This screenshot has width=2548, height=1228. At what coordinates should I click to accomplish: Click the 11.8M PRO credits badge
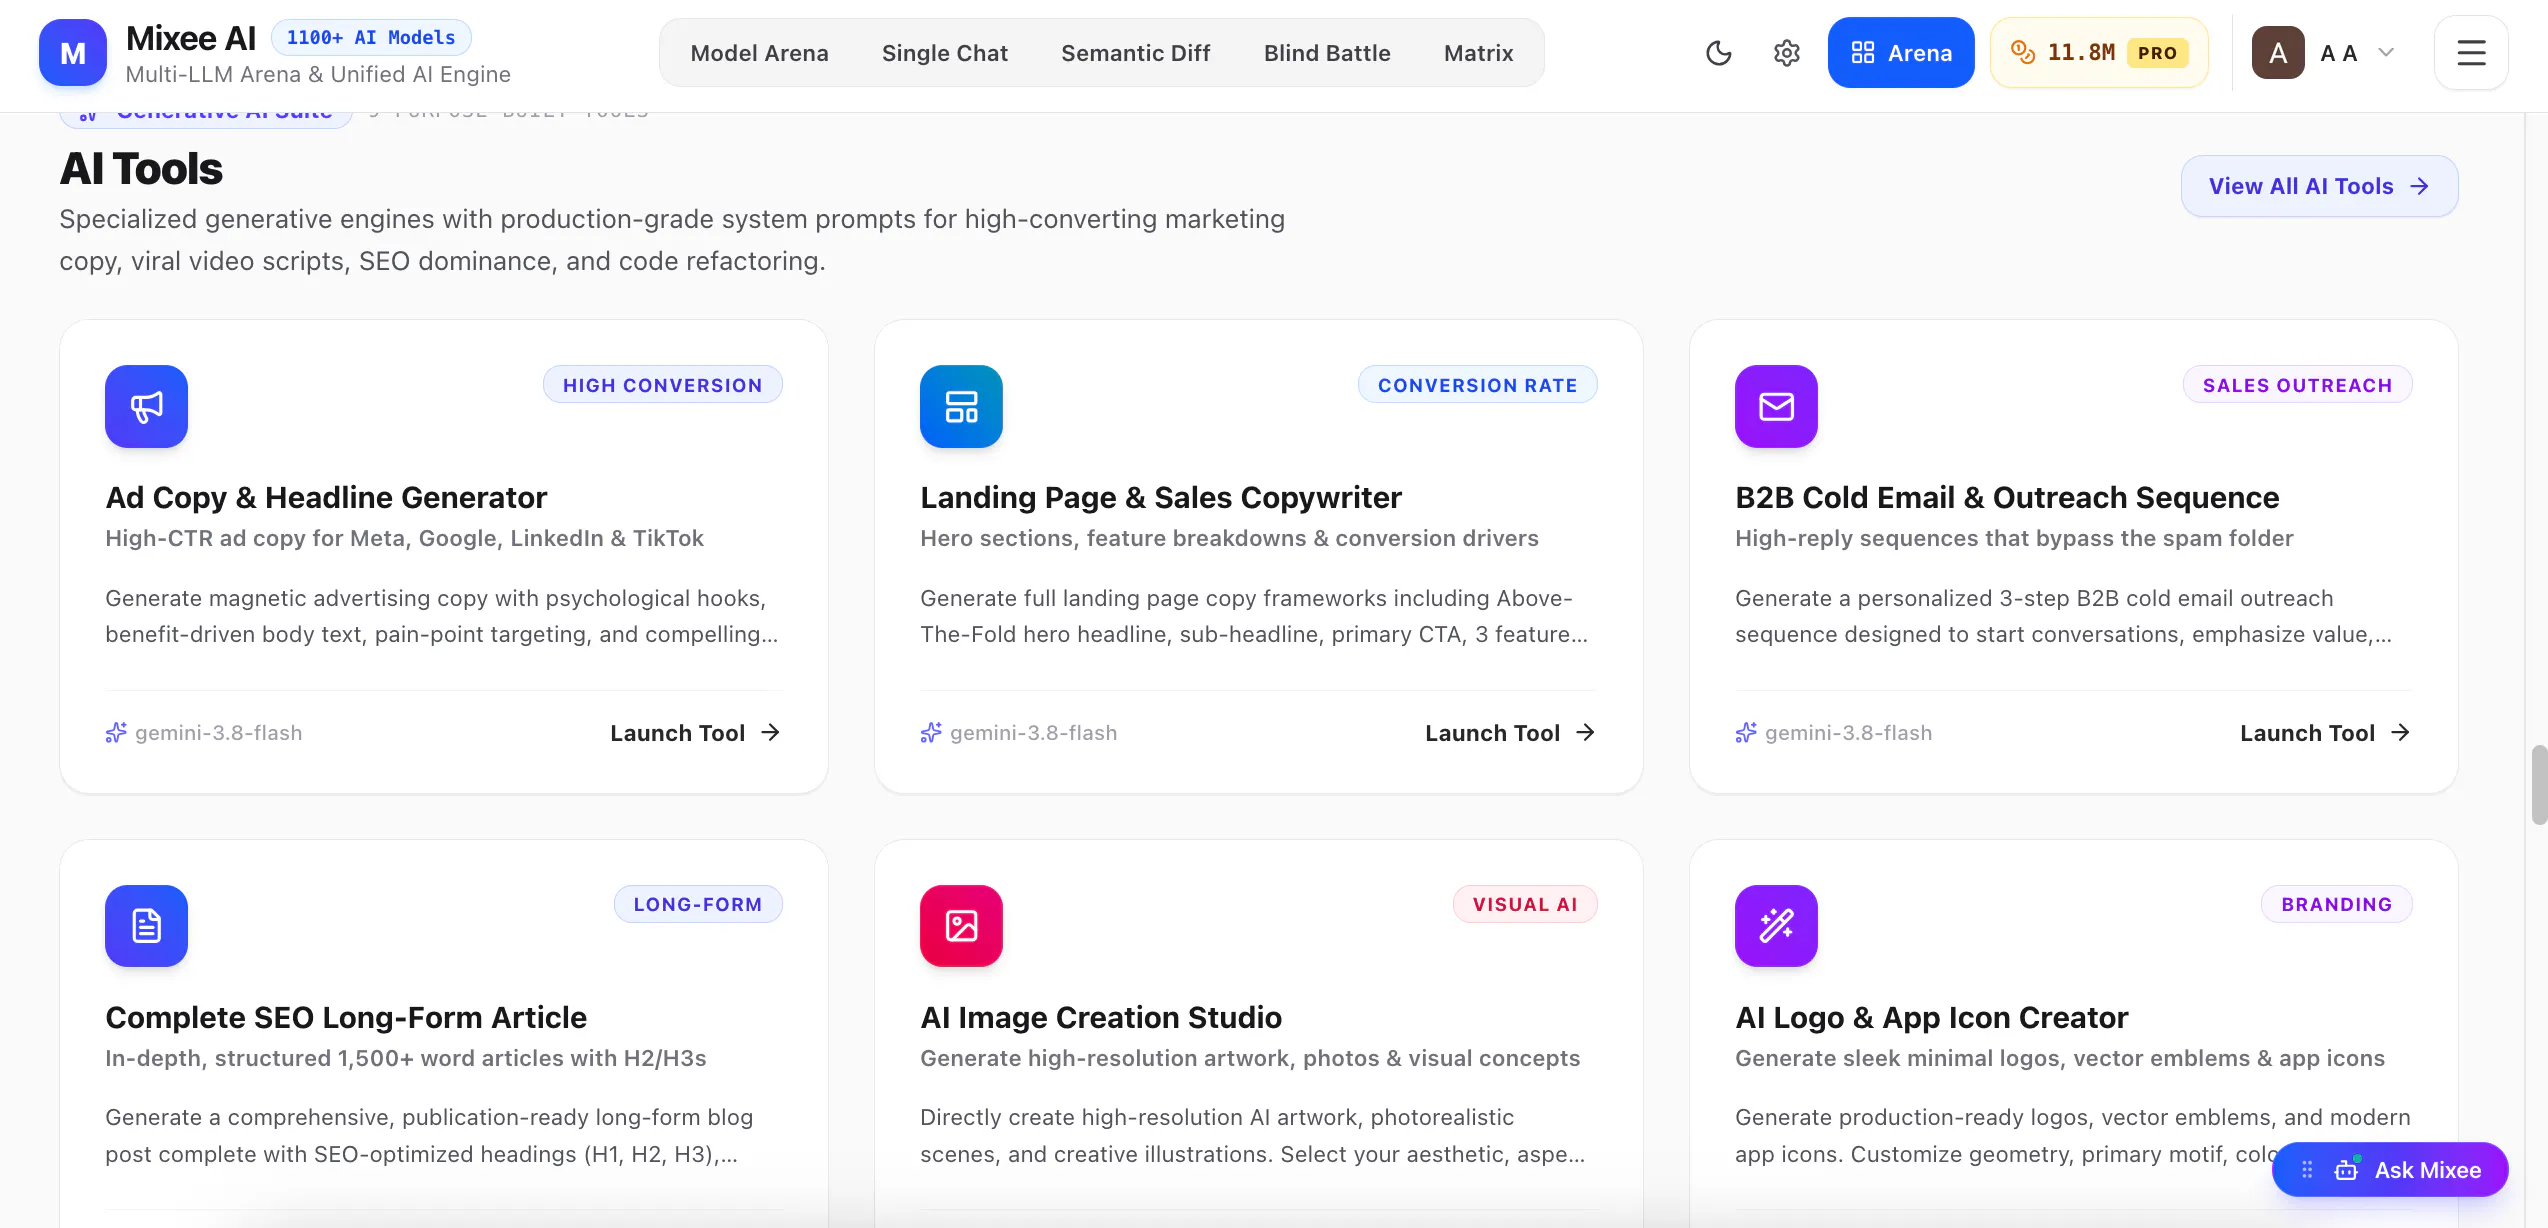[x=2099, y=53]
